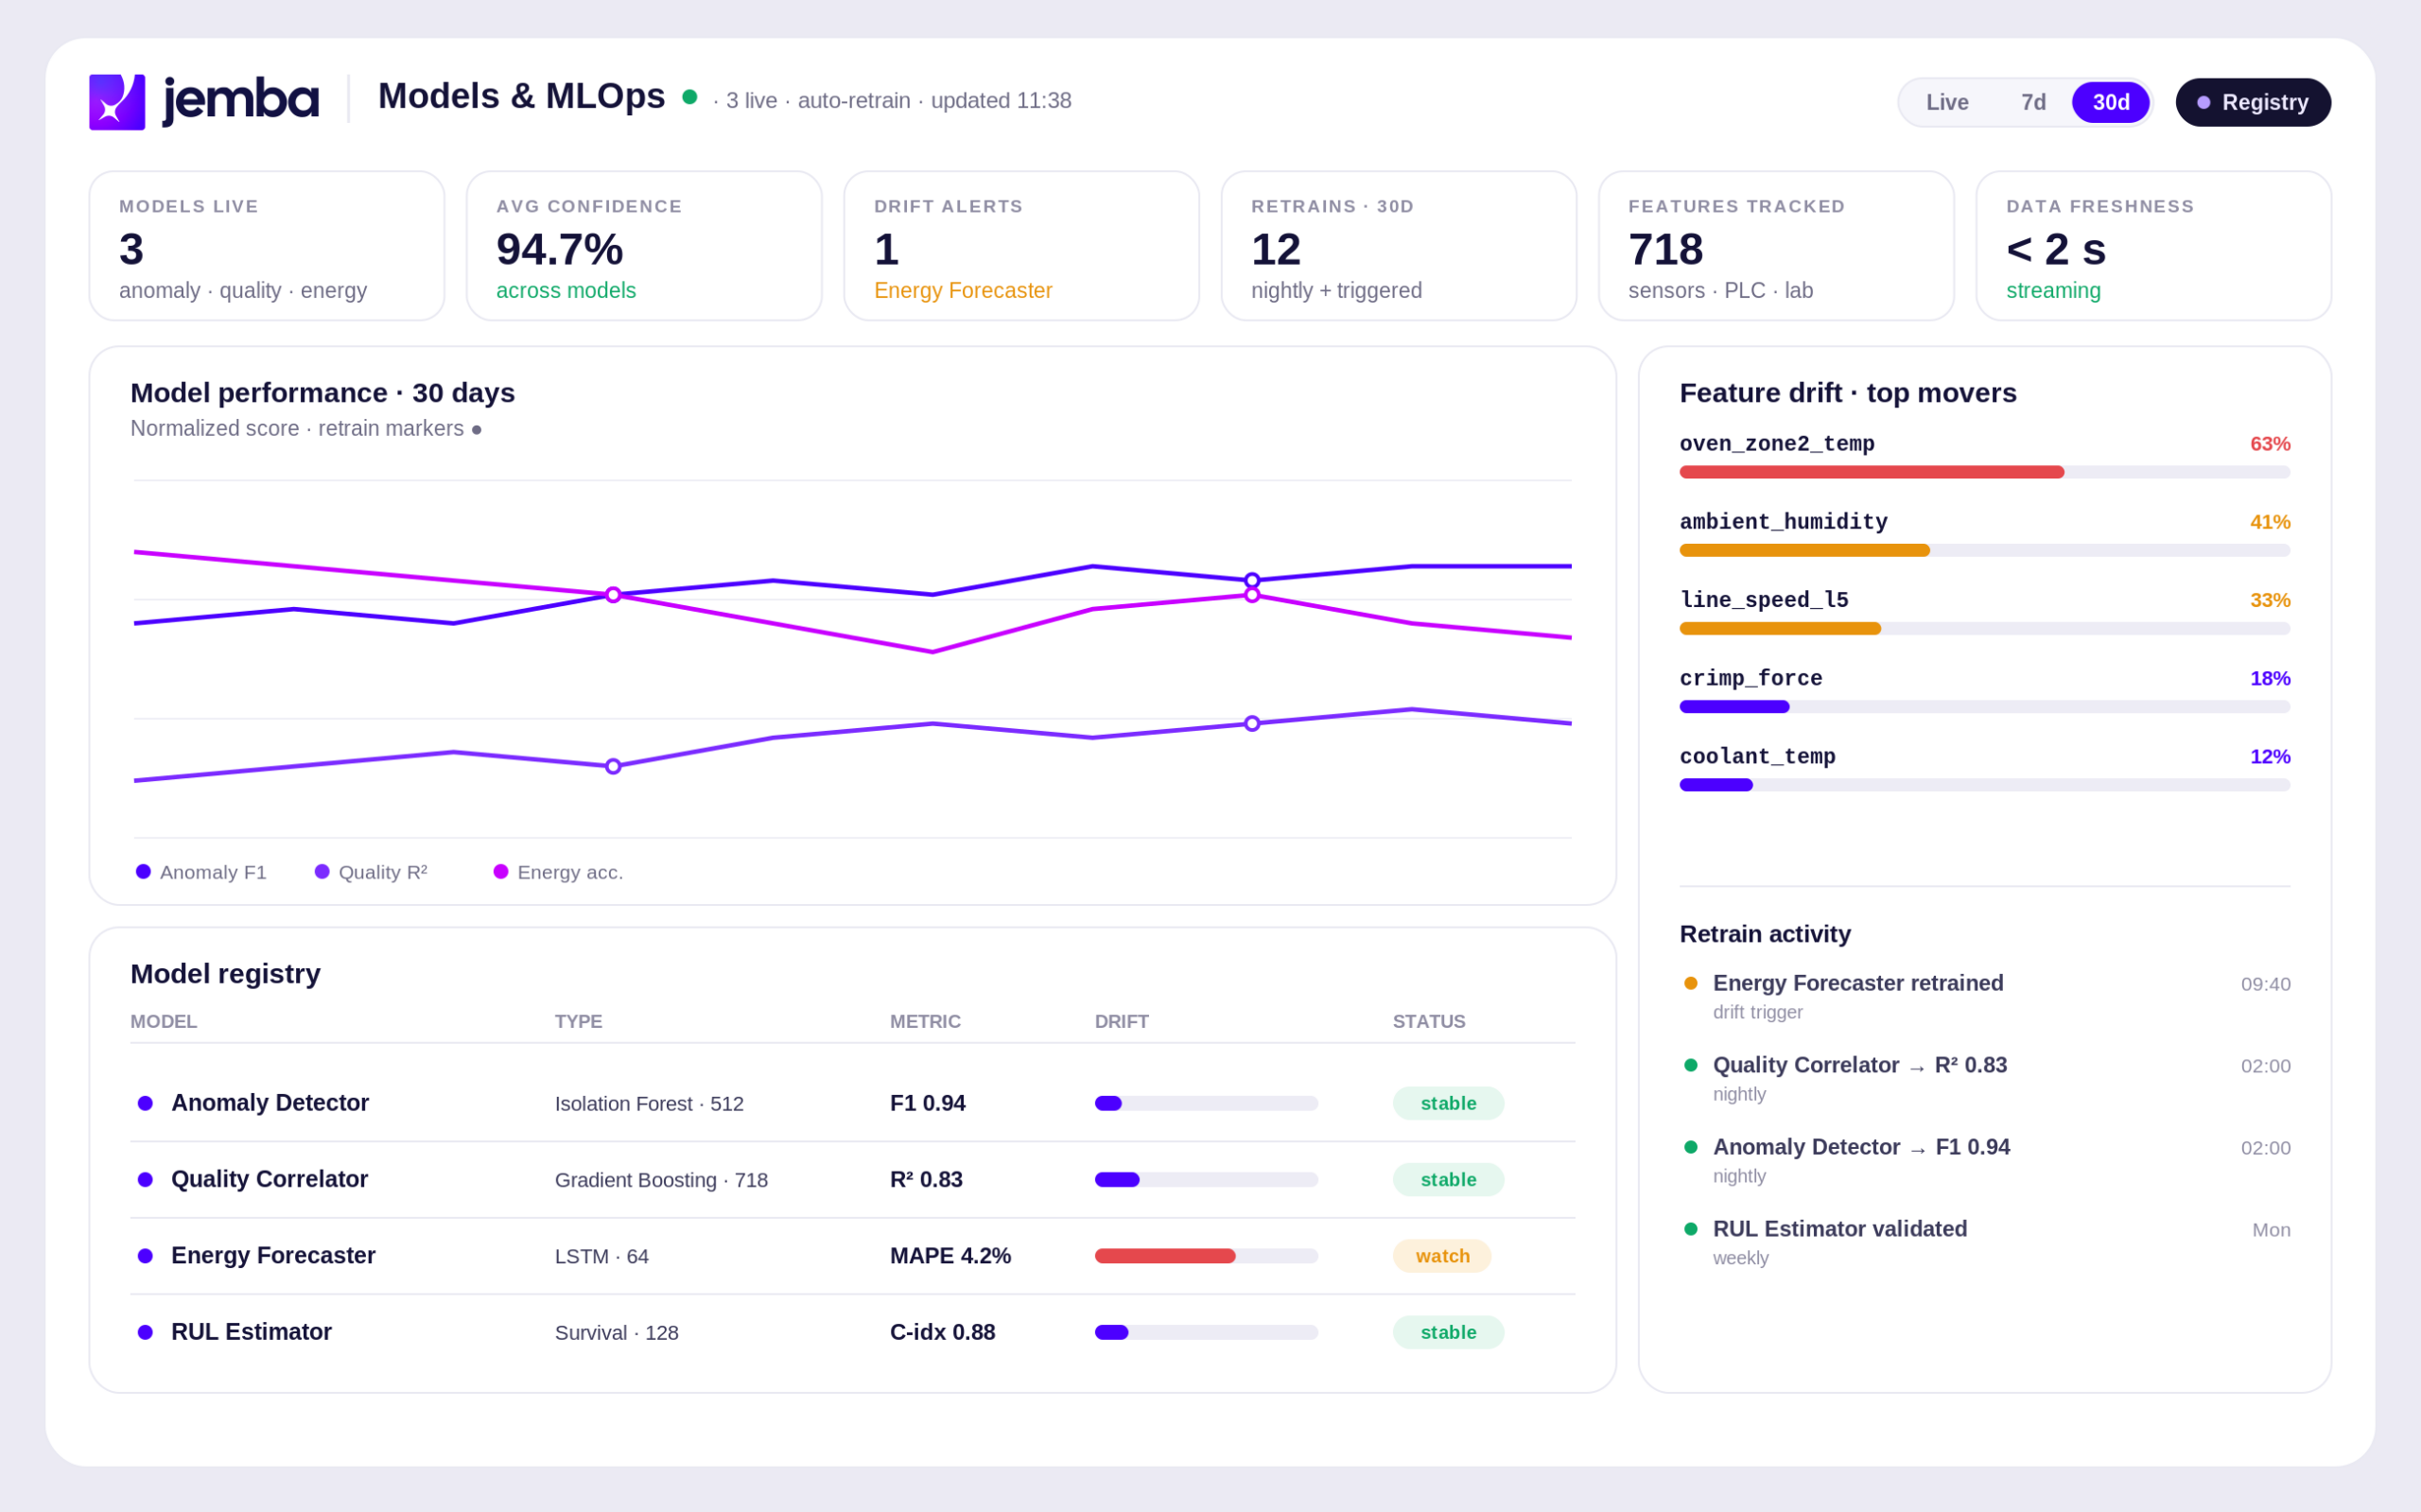Image resolution: width=2421 pixels, height=1512 pixels.
Task: Click the Anomaly Detector row dot icon
Action: pos(145,1103)
